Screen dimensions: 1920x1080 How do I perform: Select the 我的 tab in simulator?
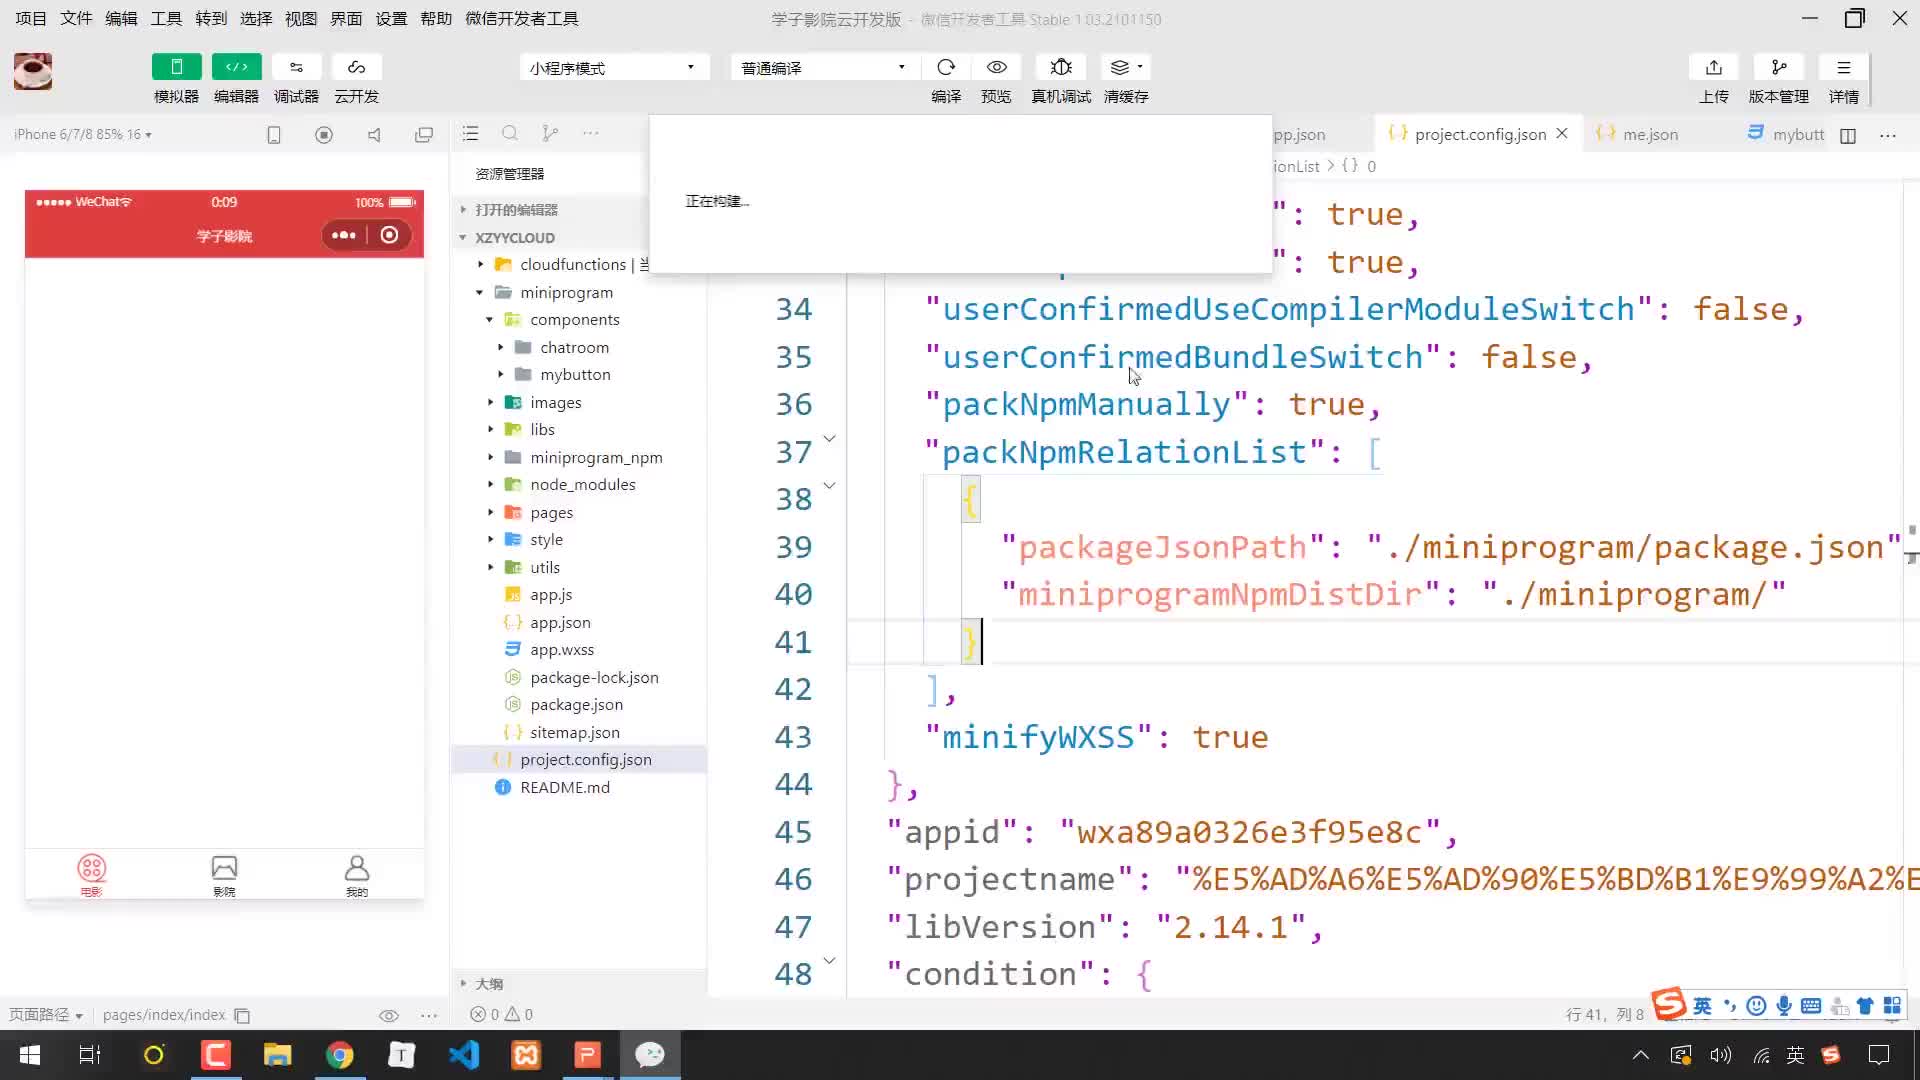click(357, 875)
